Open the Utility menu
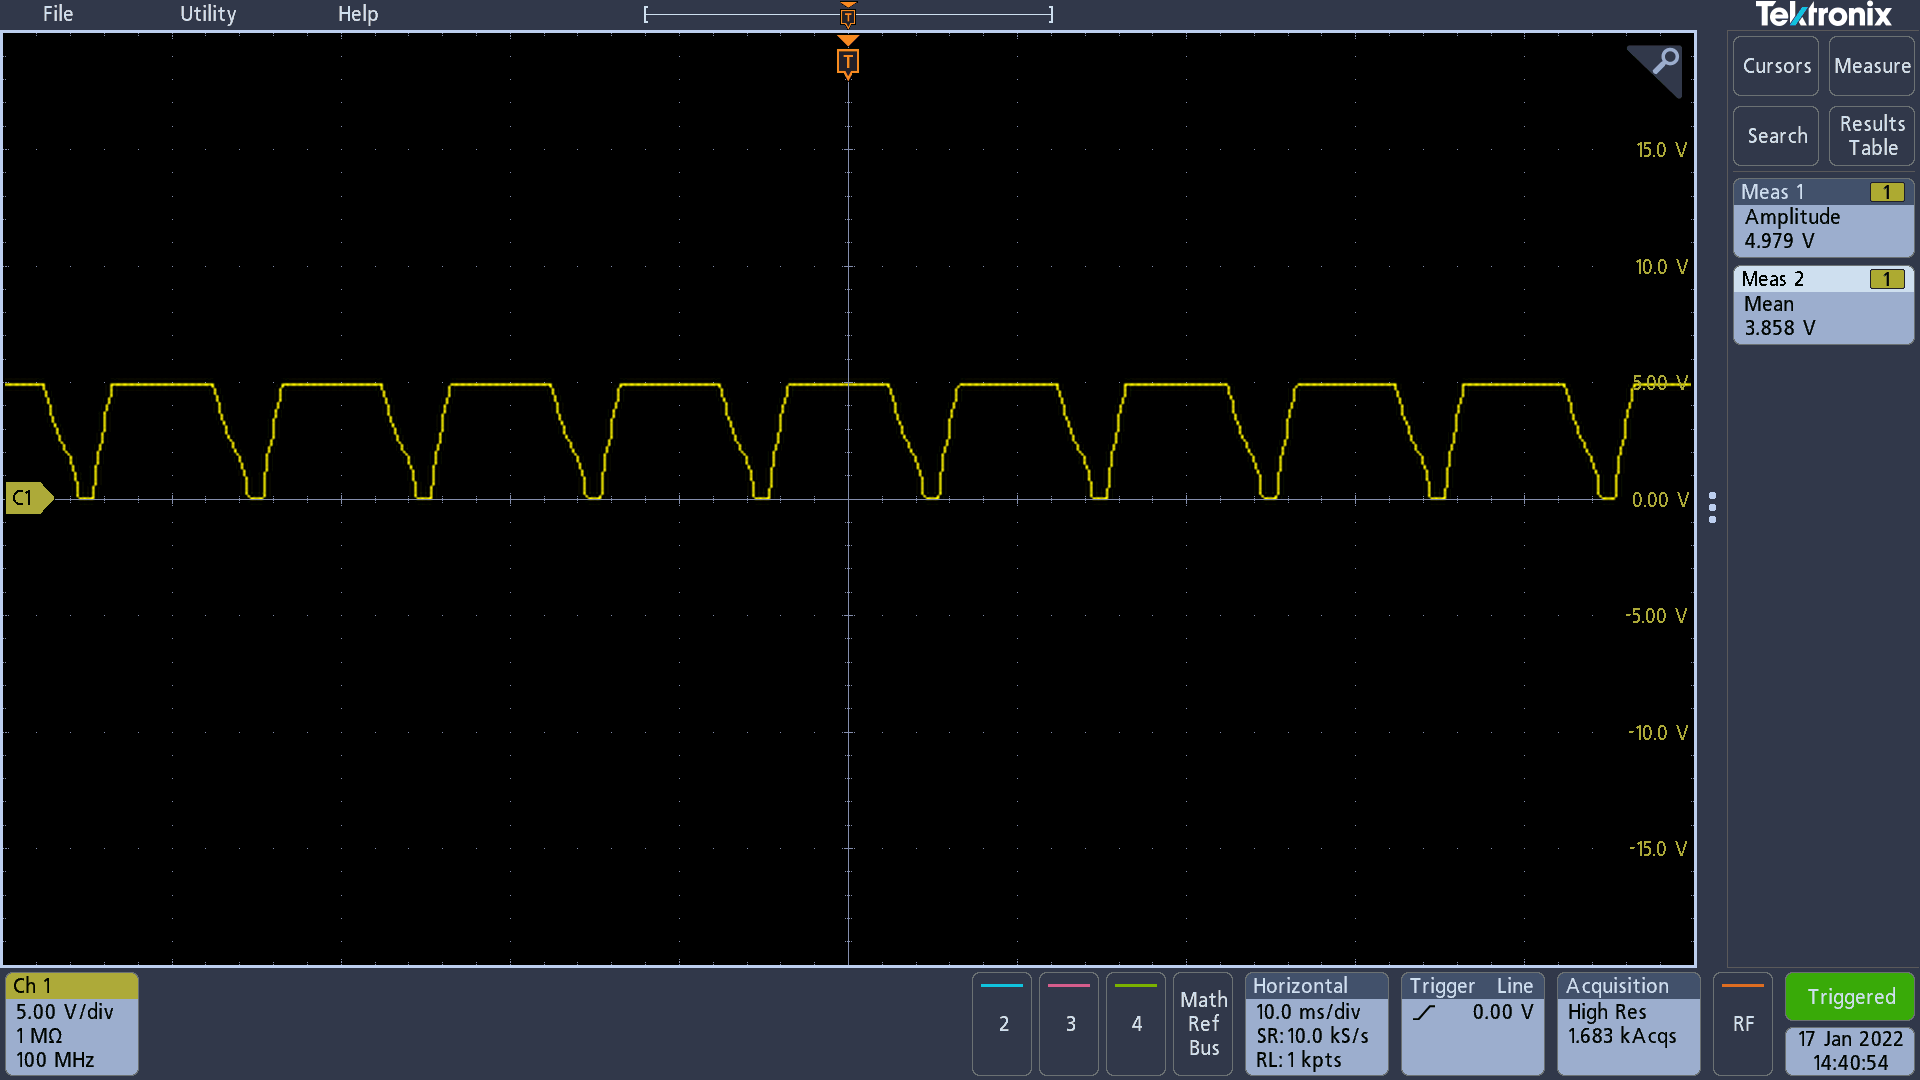 coord(208,14)
